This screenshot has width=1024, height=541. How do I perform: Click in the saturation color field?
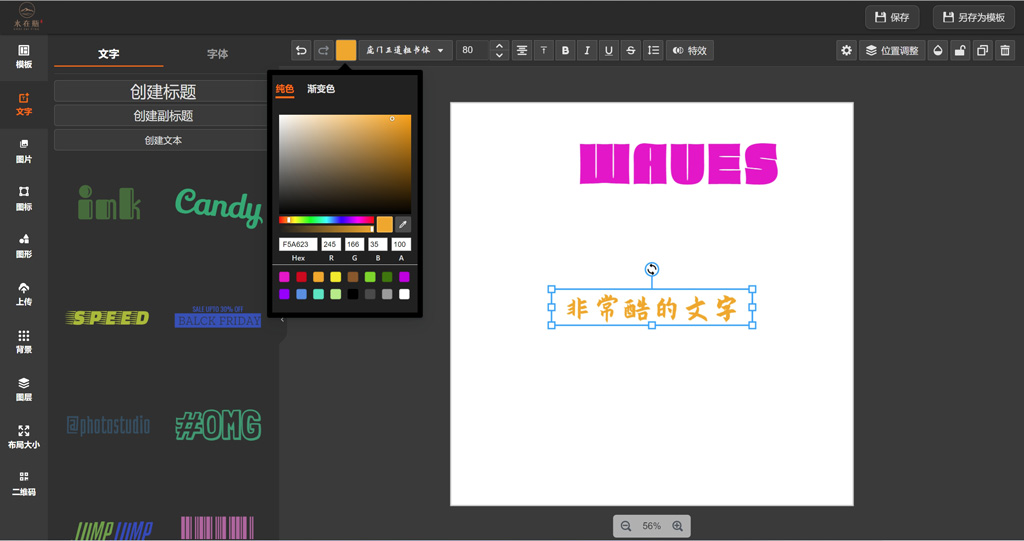point(345,164)
